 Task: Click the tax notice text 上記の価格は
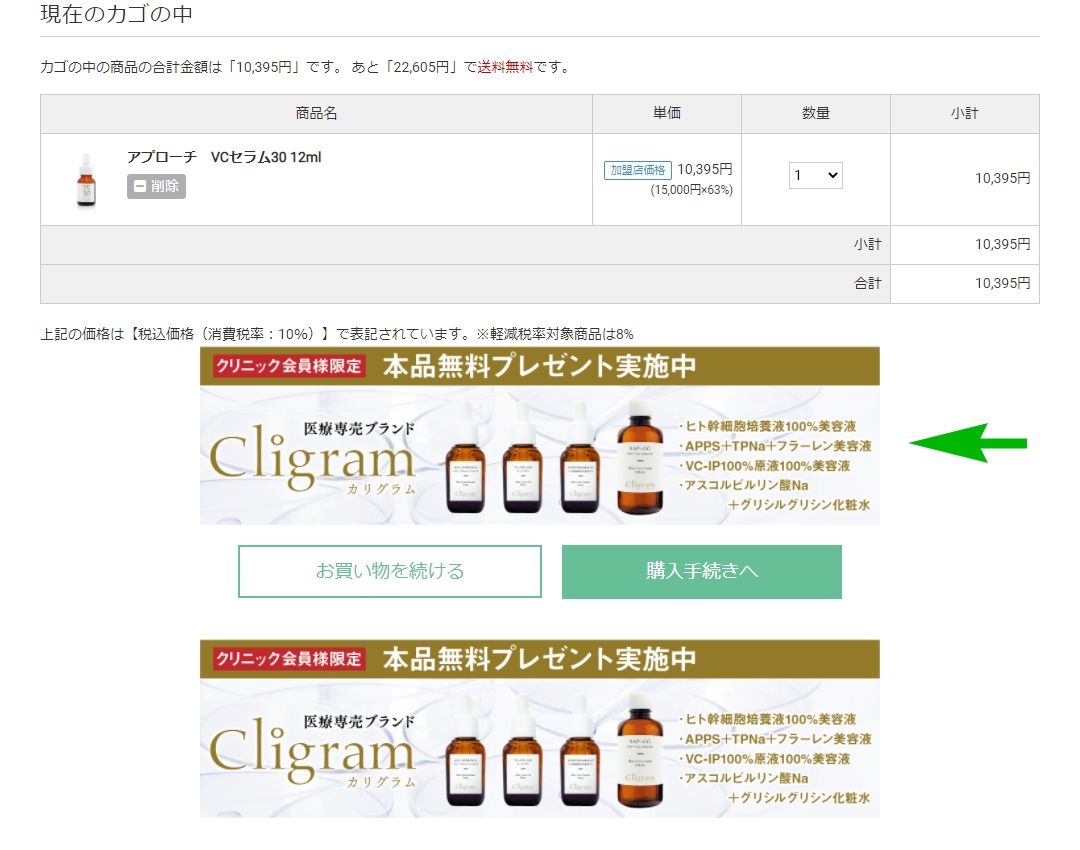[x=337, y=334]
